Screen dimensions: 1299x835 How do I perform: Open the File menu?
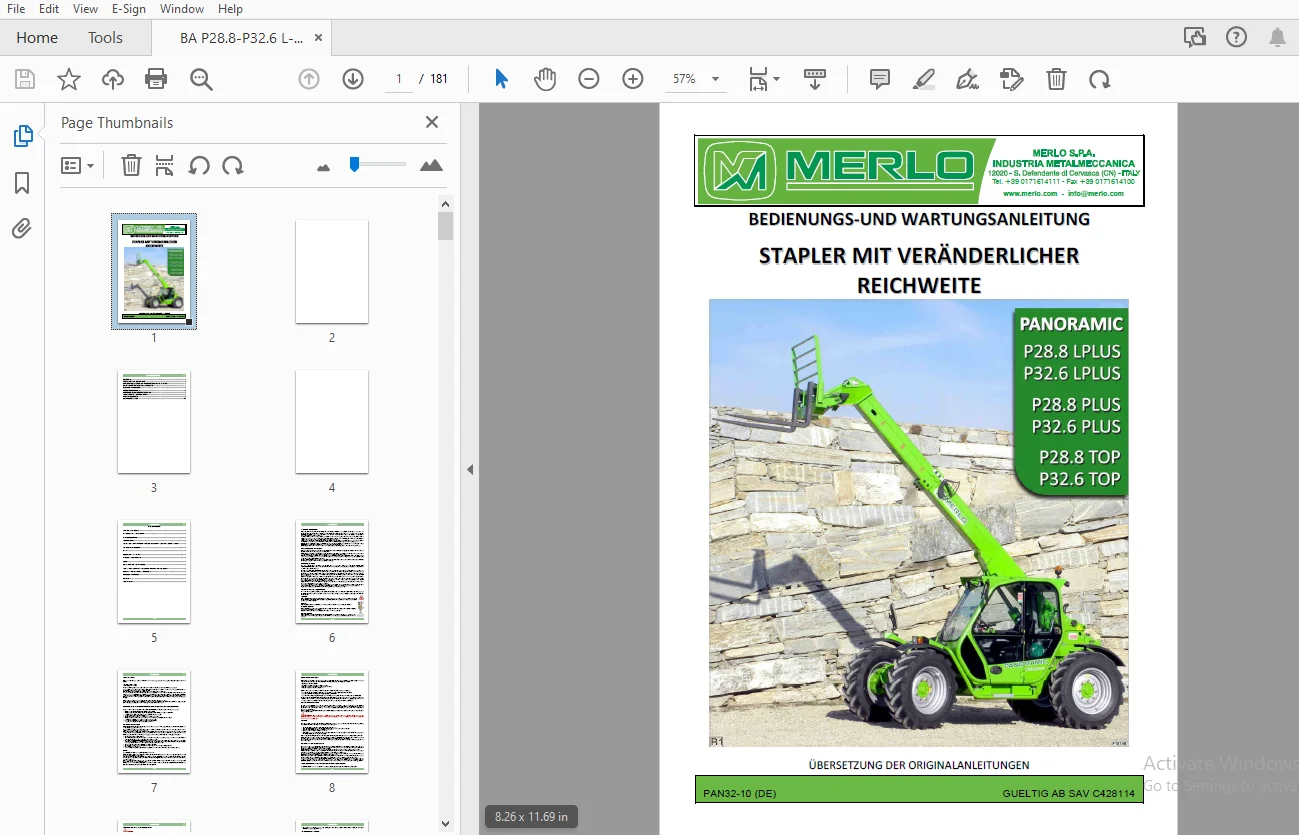coord(16,9)
